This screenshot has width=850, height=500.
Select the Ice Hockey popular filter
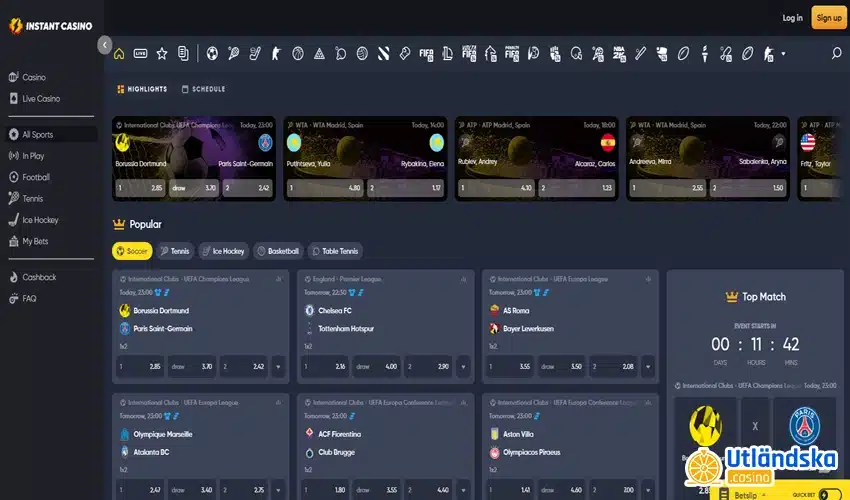(223, 251)
